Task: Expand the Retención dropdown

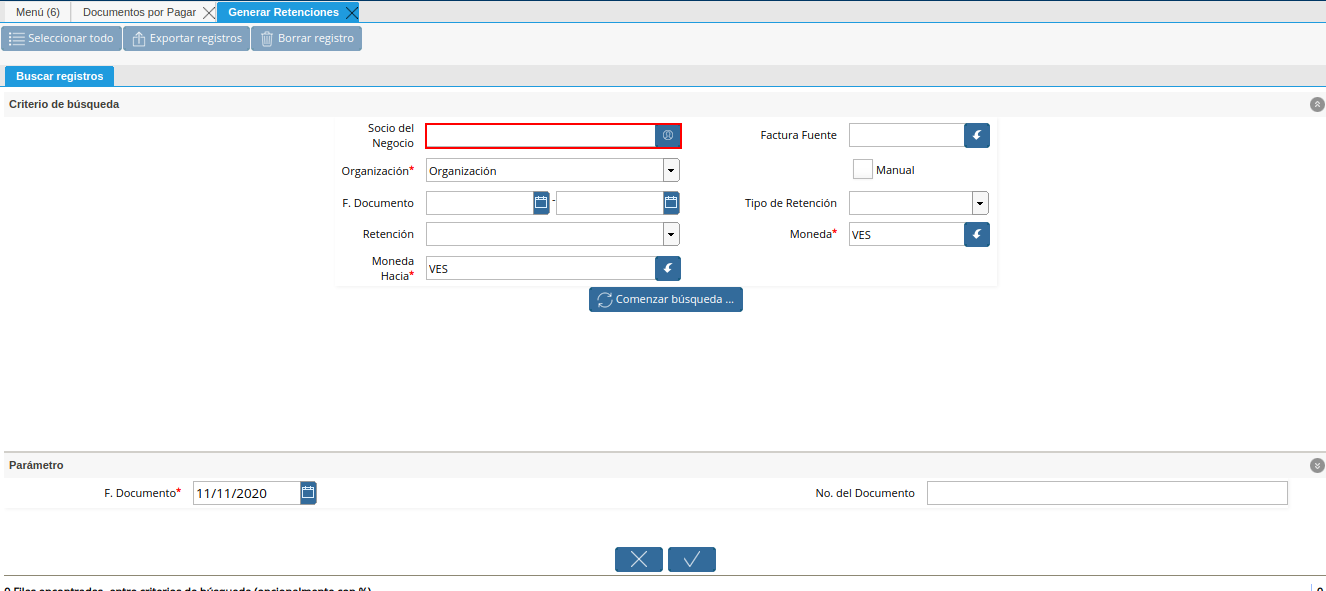Action: point(671,234)
